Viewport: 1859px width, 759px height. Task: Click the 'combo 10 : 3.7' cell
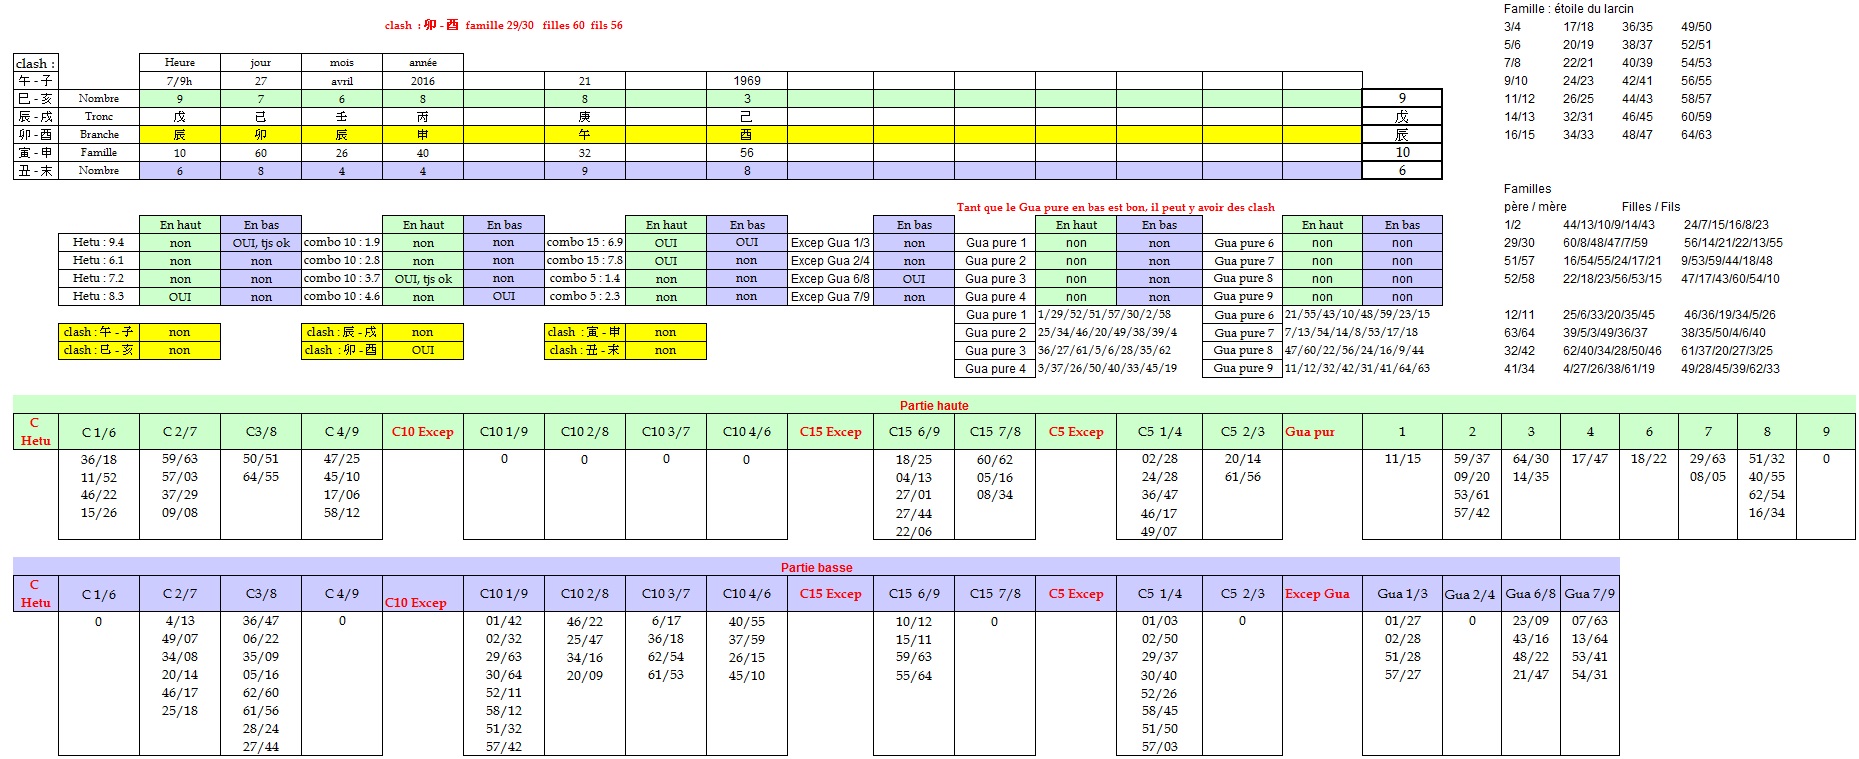(342, 278)
